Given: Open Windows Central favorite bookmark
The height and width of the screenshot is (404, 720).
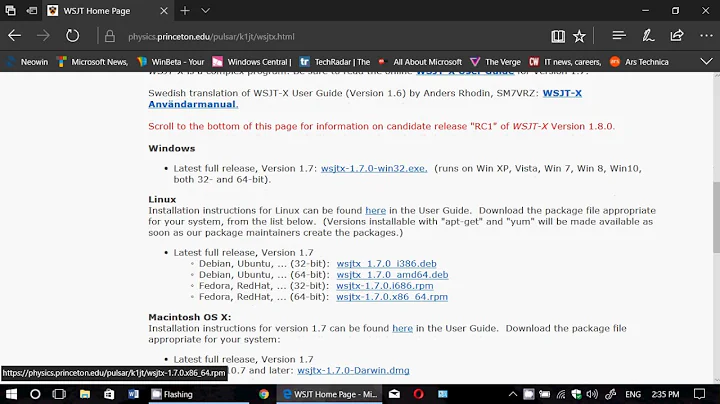Looking at the screenshot, I should click(252, 62).
